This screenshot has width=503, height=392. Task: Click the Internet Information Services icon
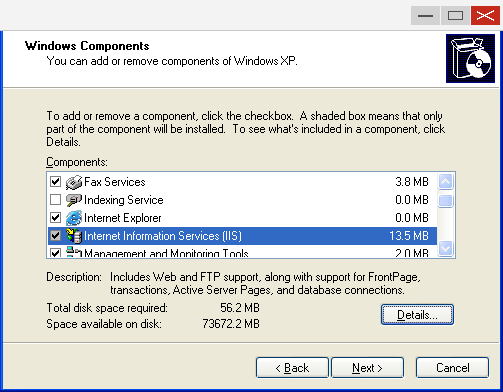coord(74,236)
